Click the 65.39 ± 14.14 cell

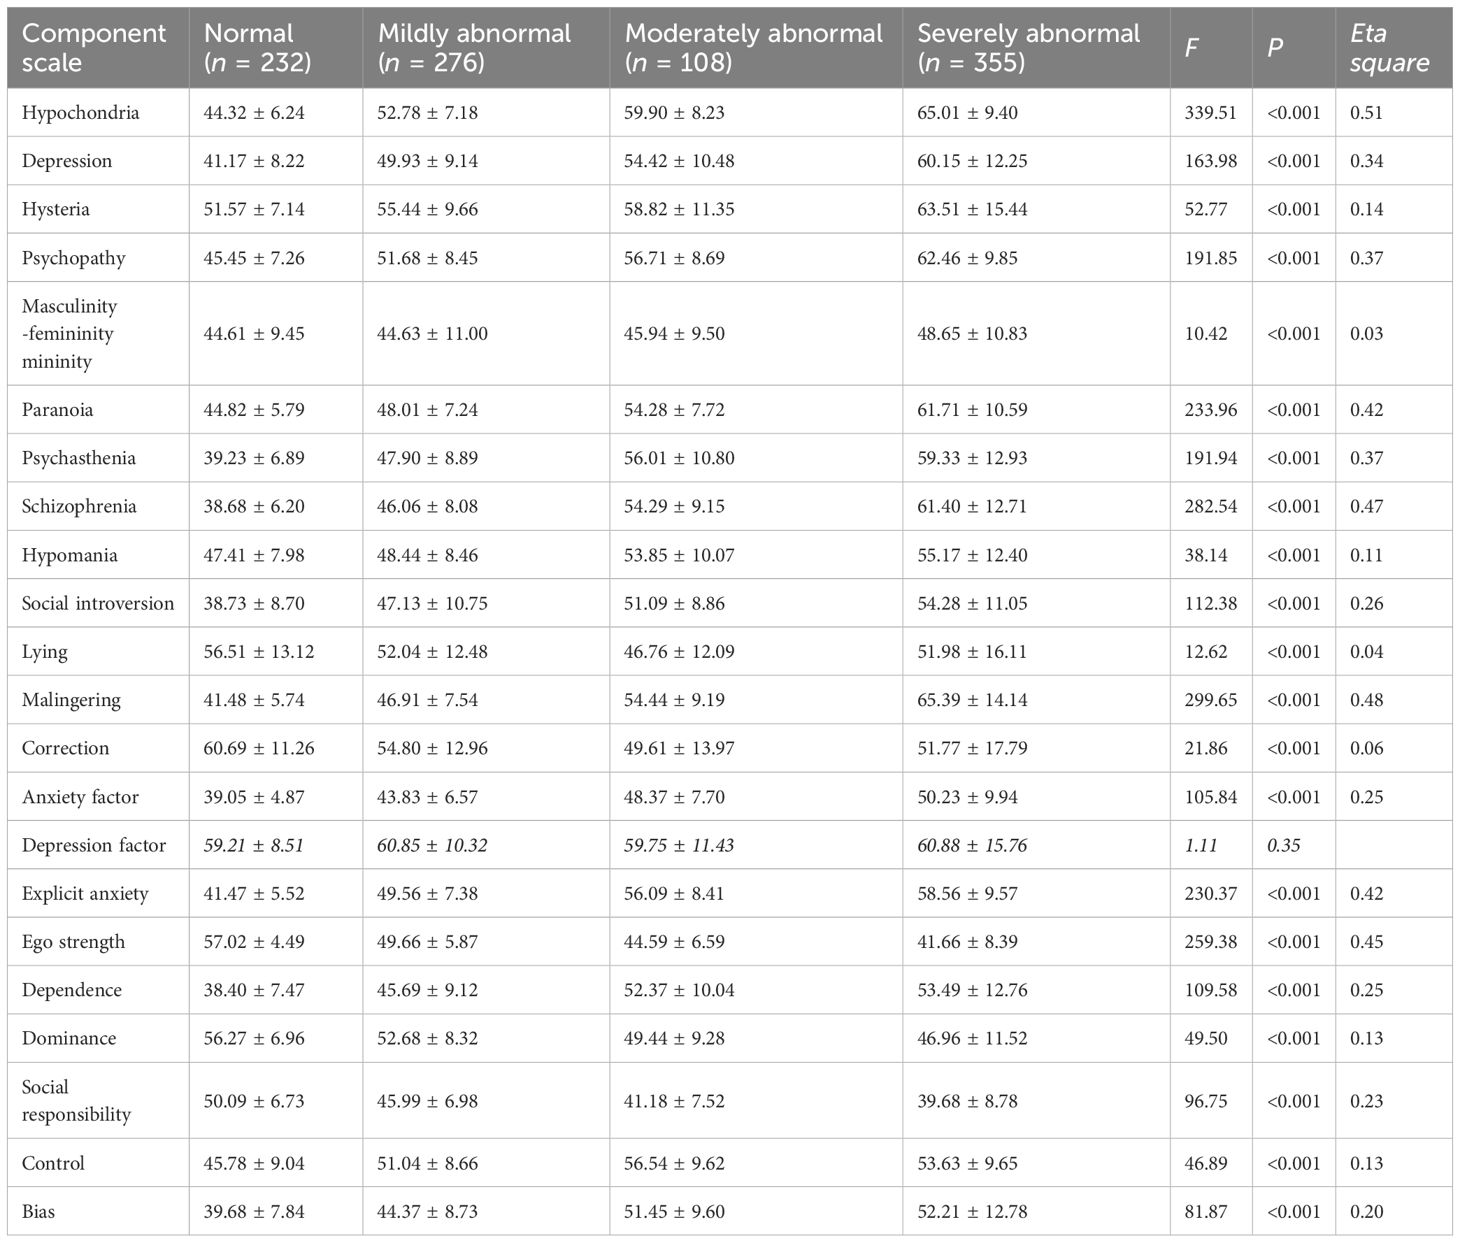coord(972,700)
